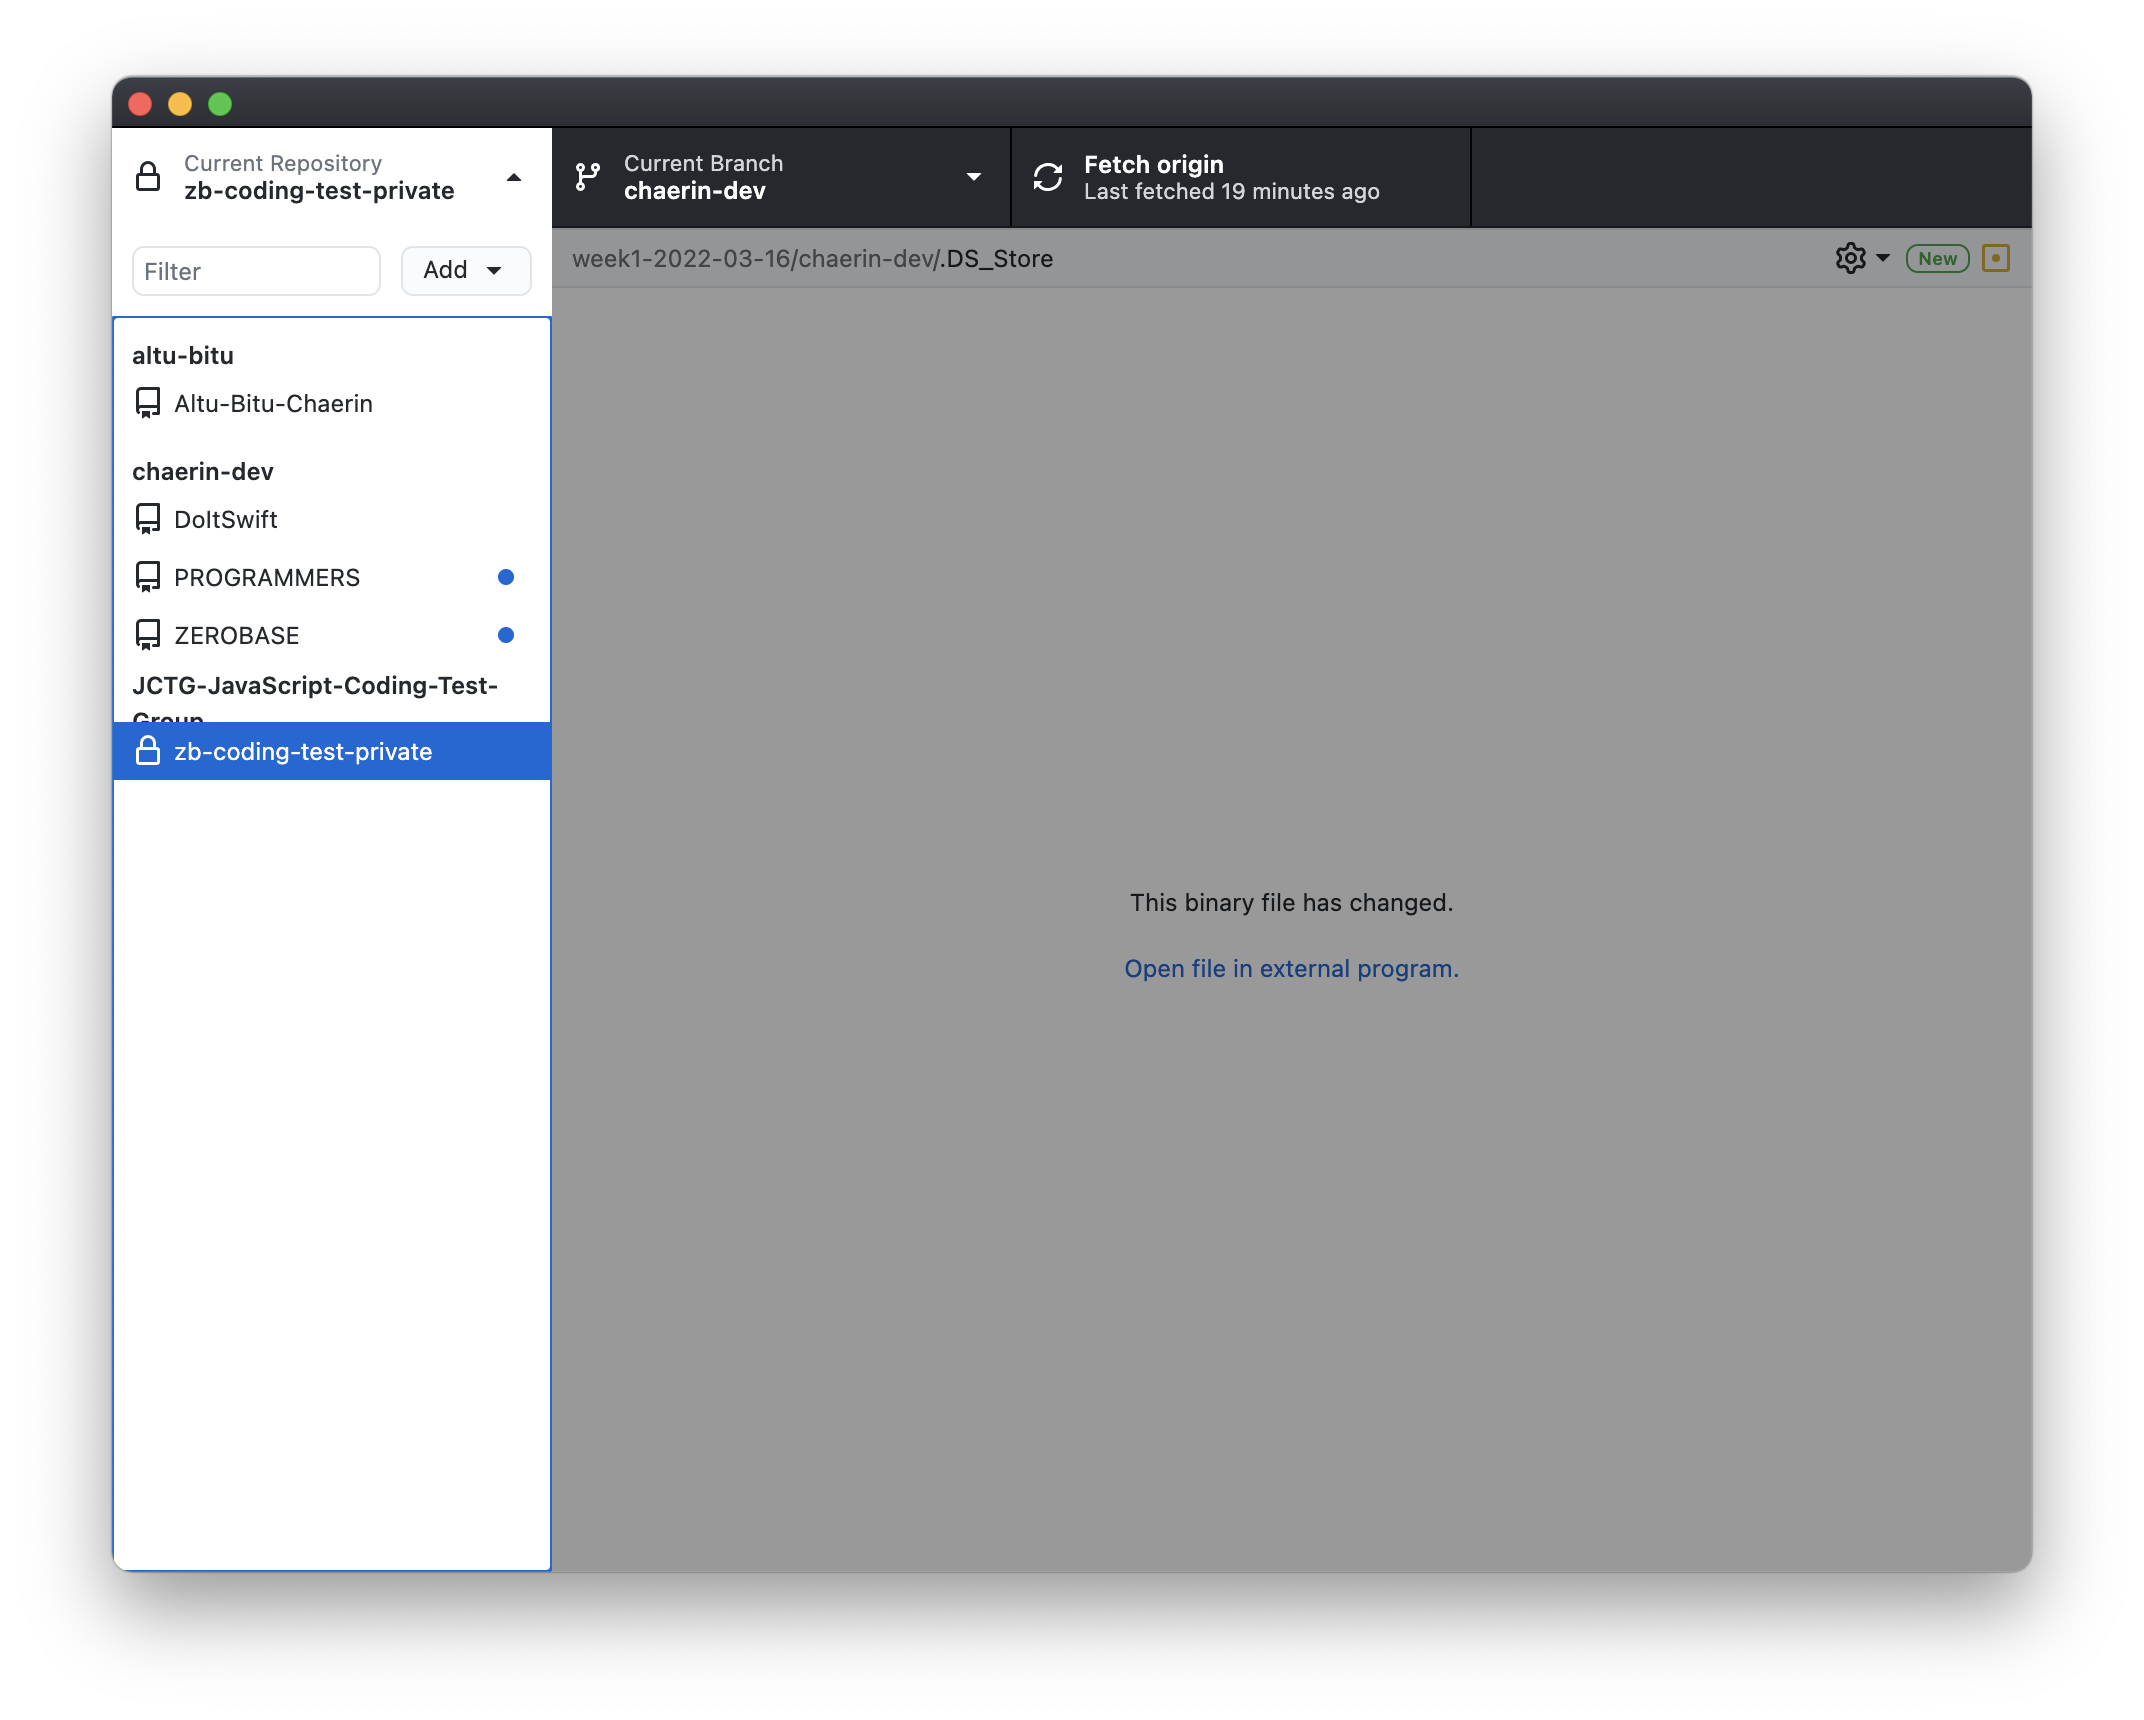Click the New button icon in toolbar
2144x1720 pixels.
pyautogui.click(x=1937, y=260)
